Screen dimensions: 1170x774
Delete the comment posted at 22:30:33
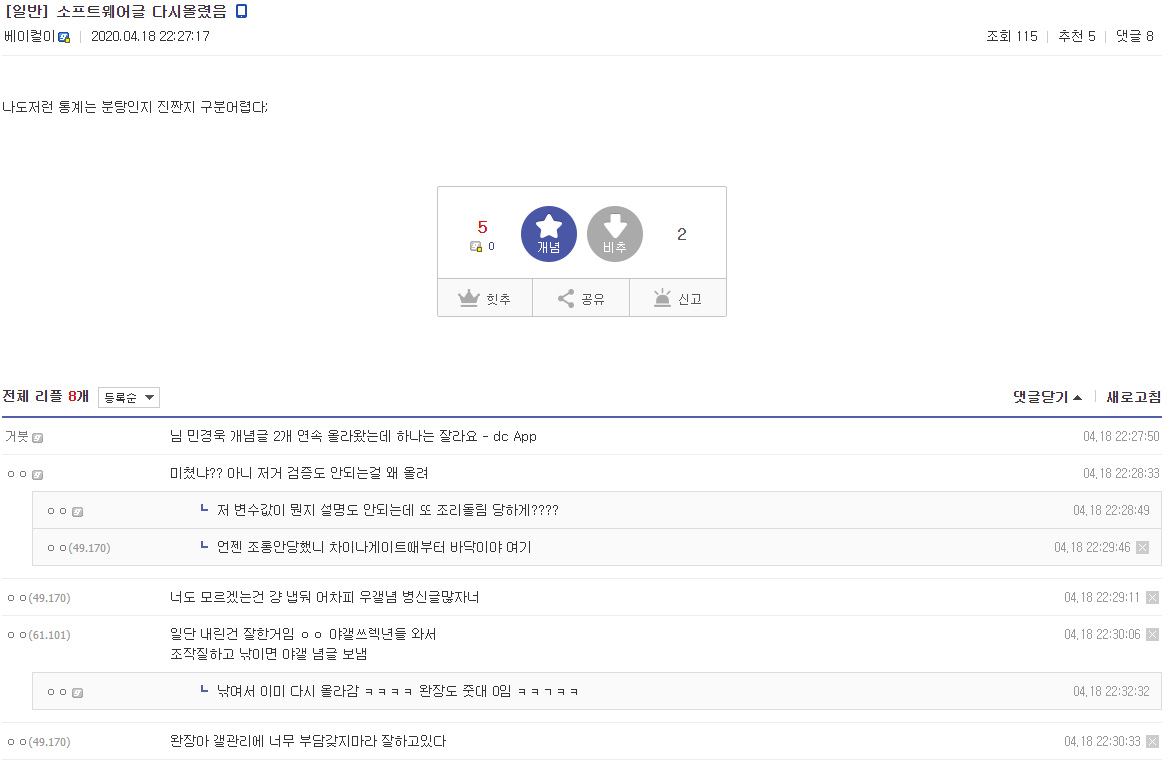point(1152,742)
